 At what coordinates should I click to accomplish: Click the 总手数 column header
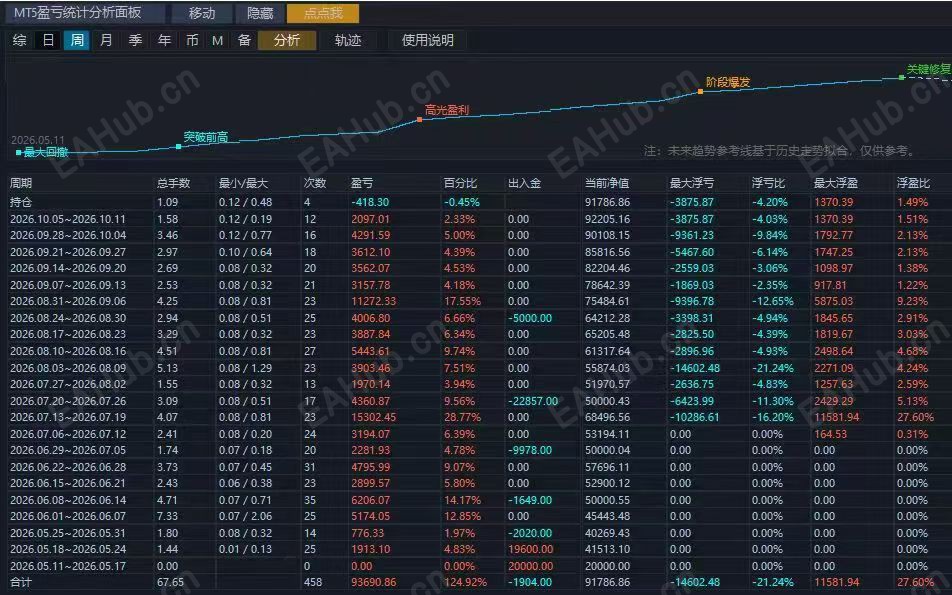174,183
